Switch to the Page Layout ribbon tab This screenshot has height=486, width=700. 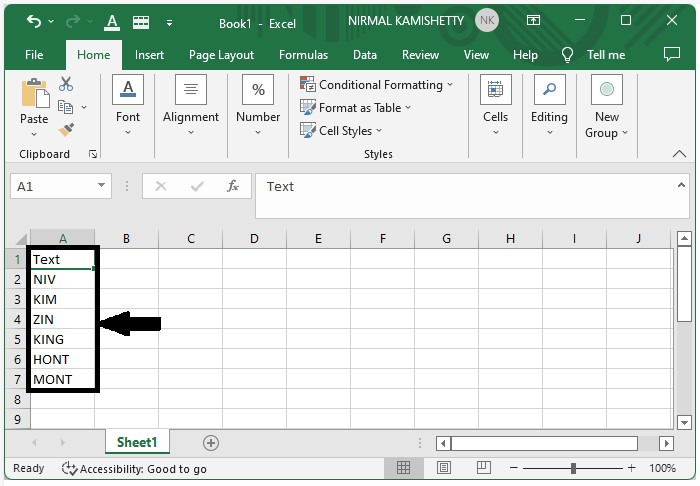221,55
